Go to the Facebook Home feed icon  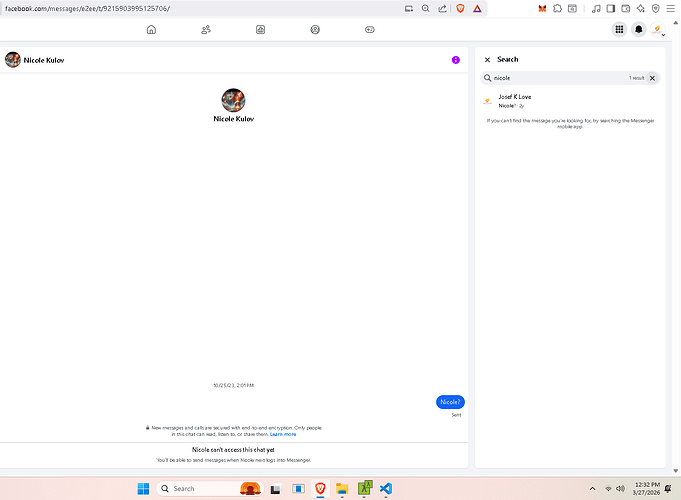click(x=151, y=30)
